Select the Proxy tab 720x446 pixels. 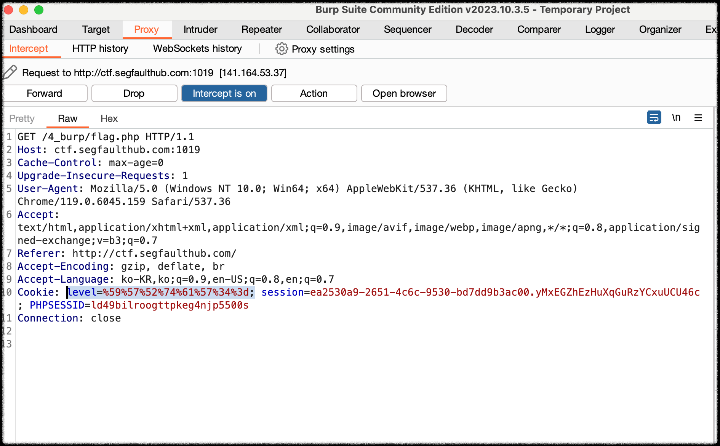click(x=146, y=29)
